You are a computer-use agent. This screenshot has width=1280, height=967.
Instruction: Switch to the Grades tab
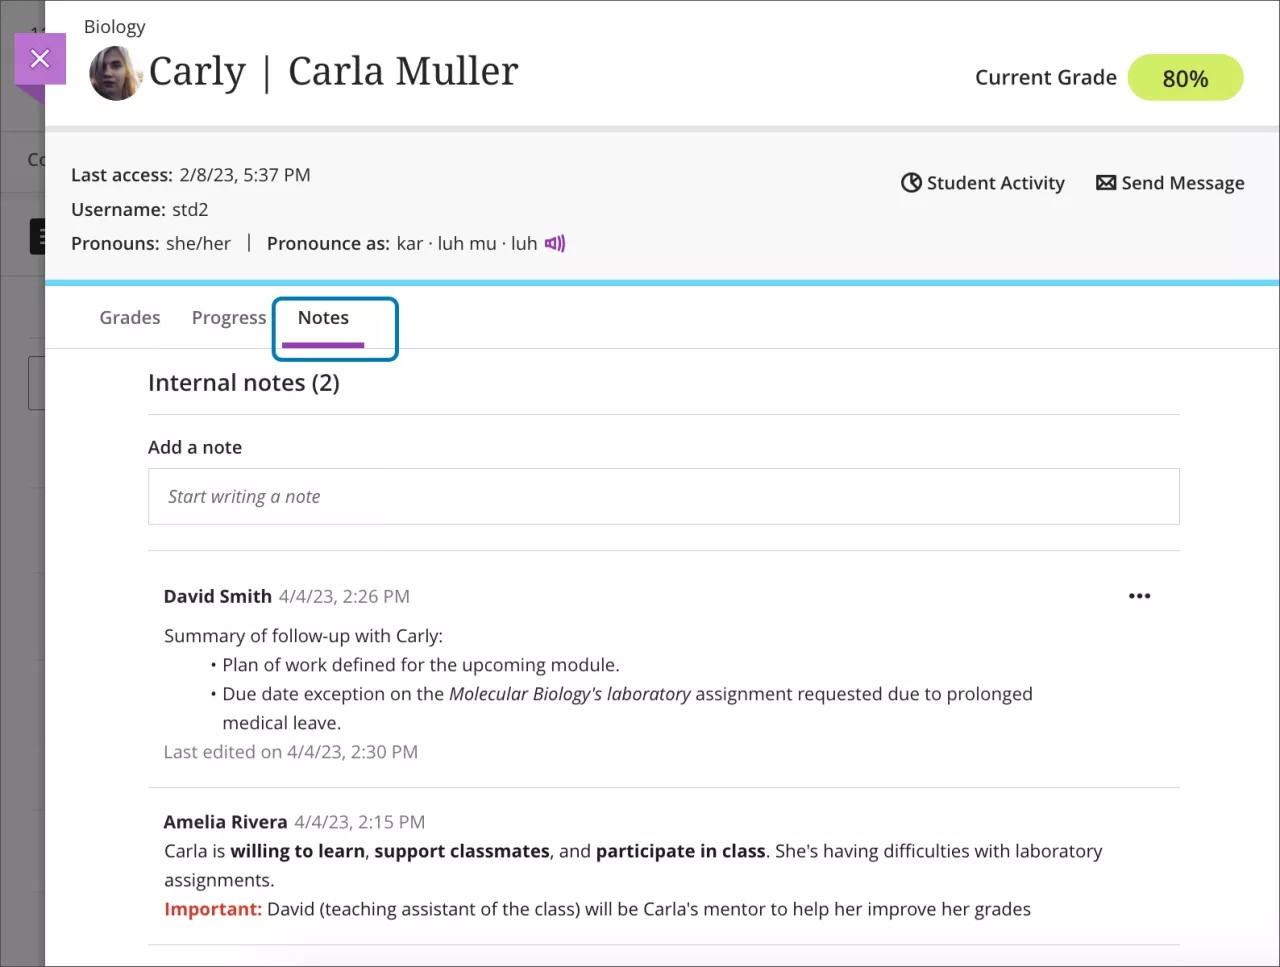tap(129, 317)
